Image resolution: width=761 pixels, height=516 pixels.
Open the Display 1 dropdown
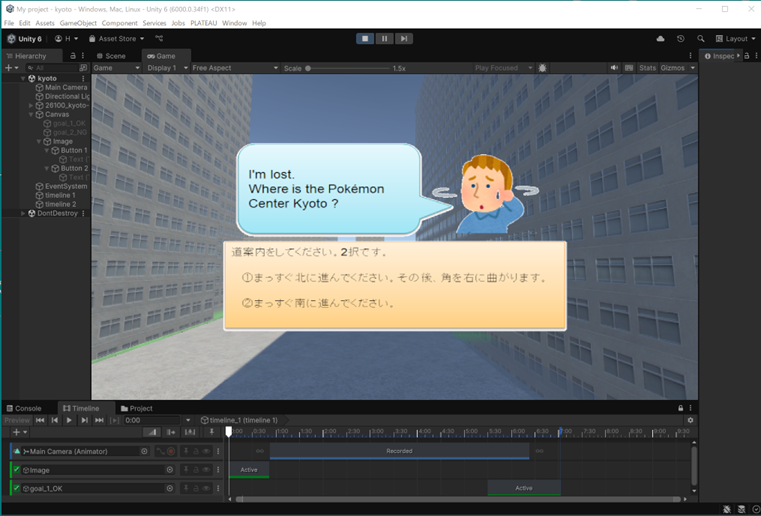pyautogui.click(x=167, y=68)
